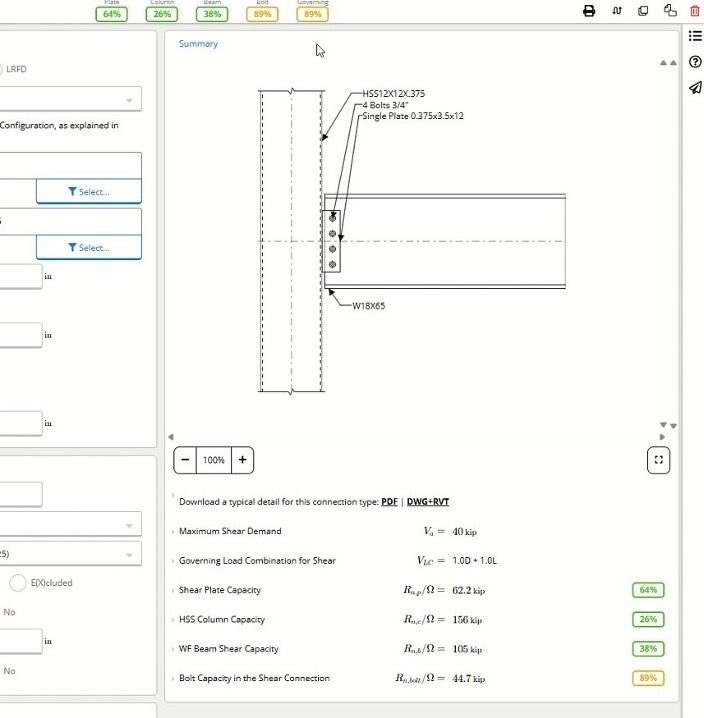Click the W18X65 beam label
The image size is (704, 718).
(x=369, y=306)
